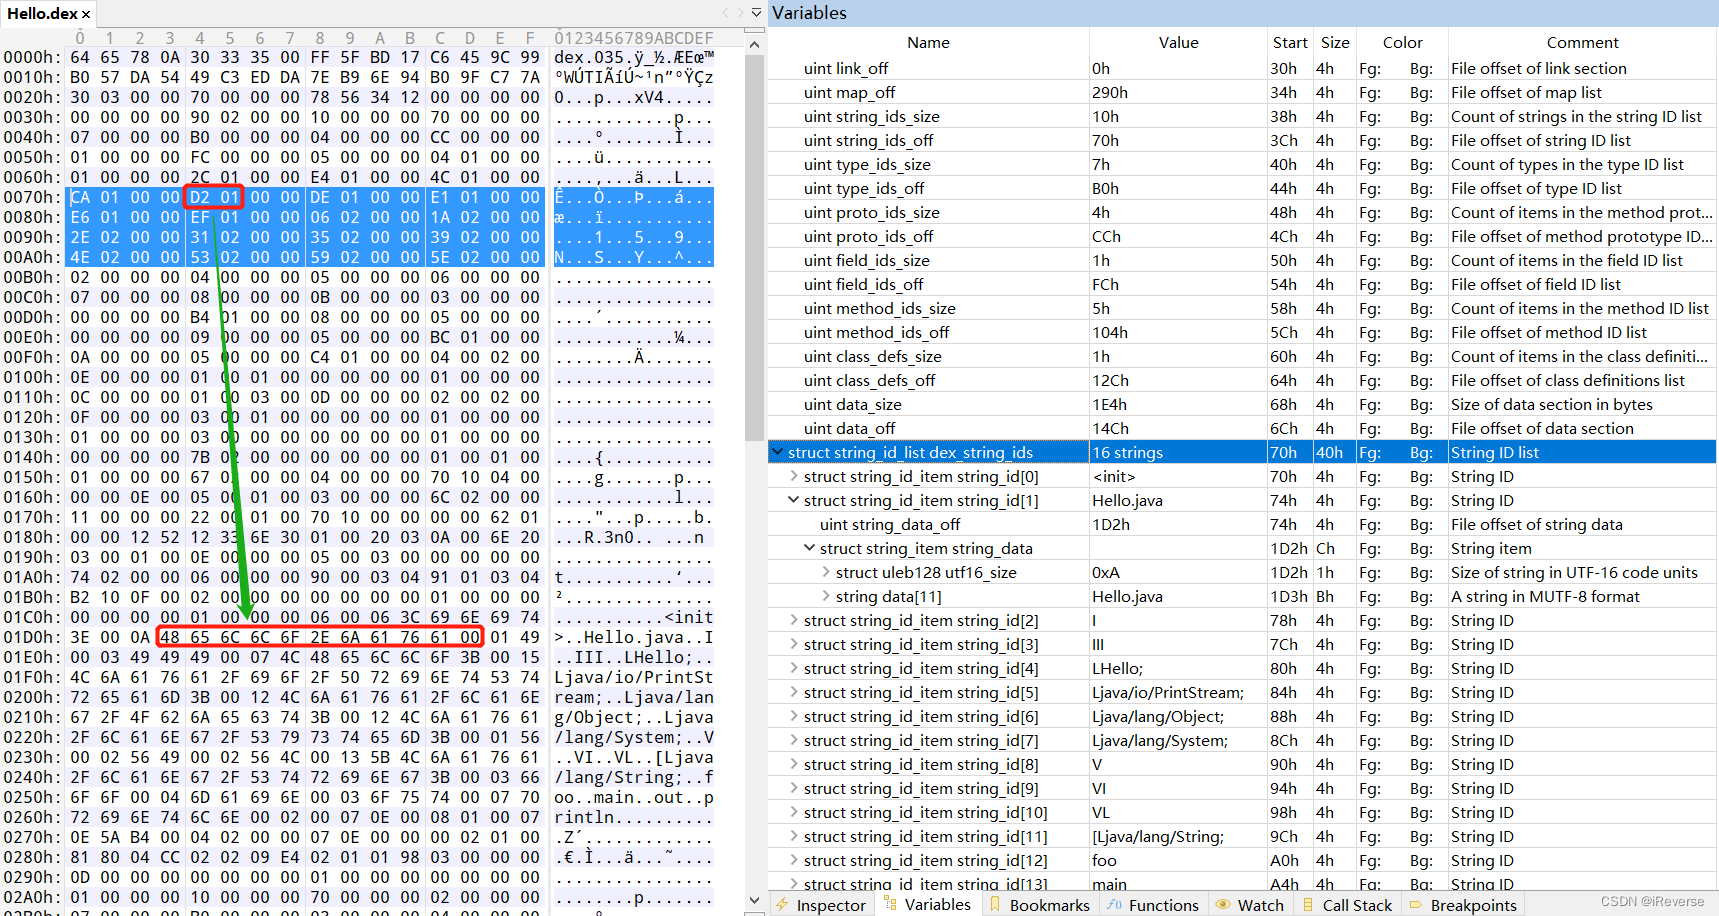Open the Inspector tab
The image size is (1719, 916).
(x=821, y=905)
